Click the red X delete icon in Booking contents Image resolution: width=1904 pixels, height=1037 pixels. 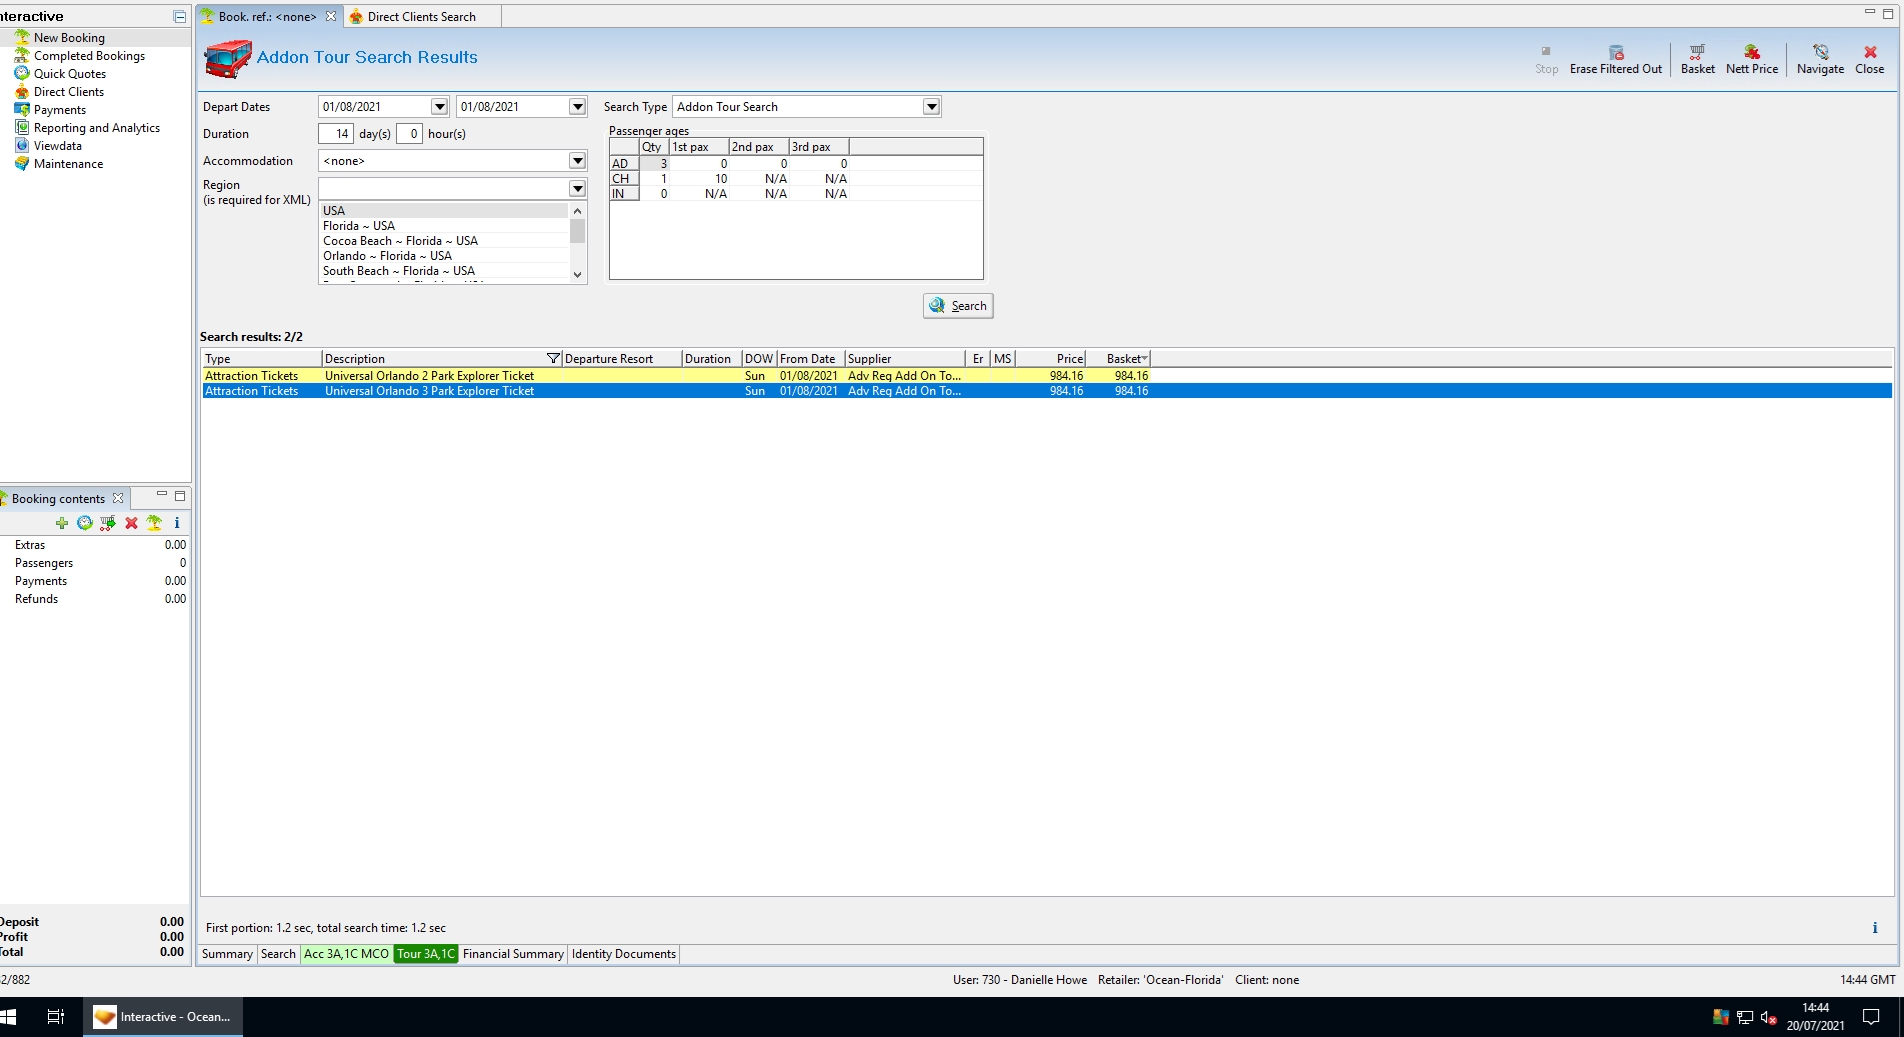coord(131,523)
